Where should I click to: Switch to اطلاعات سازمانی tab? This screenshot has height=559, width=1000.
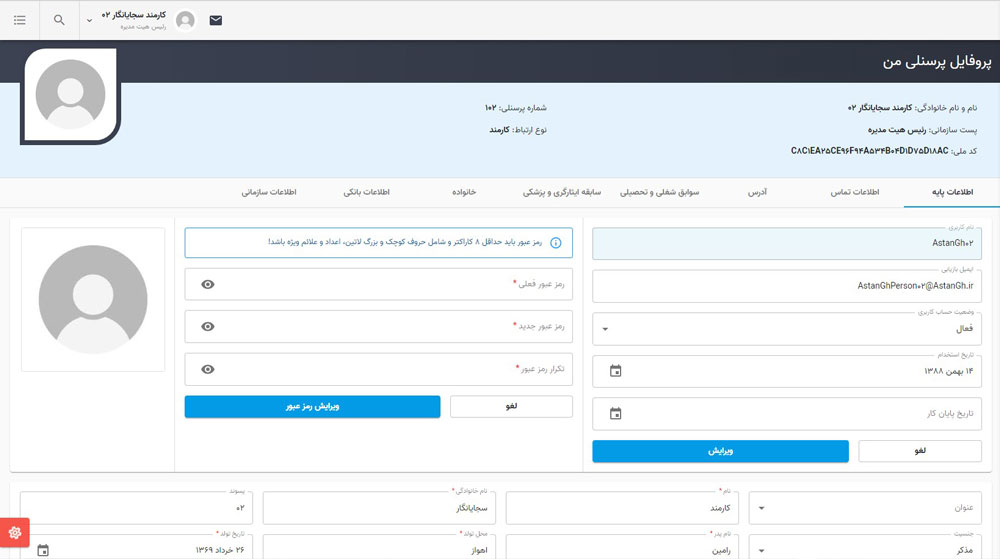coord(269,192)
